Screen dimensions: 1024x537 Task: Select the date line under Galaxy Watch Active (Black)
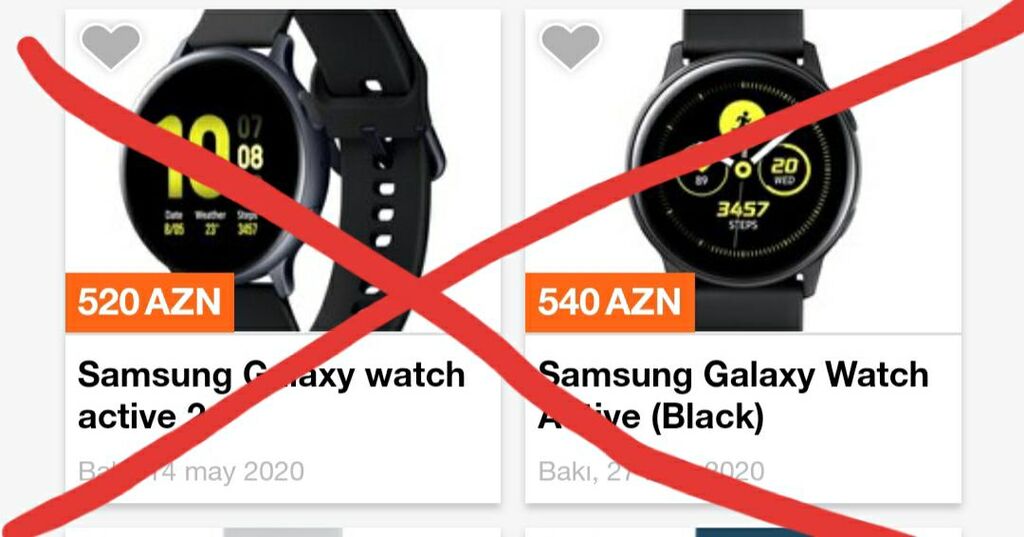click(651, 471)
